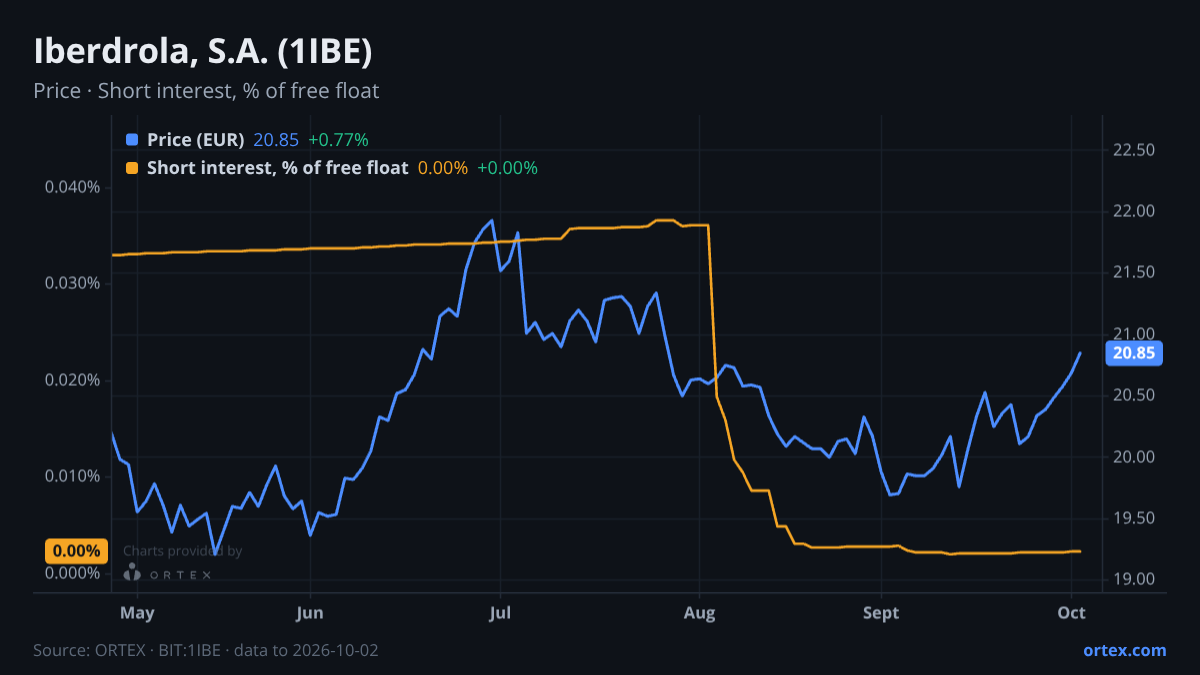Viewport: 1200px width, 675px height.
Task: Click the Aug label on the time axis
Action: pos(700,613)
